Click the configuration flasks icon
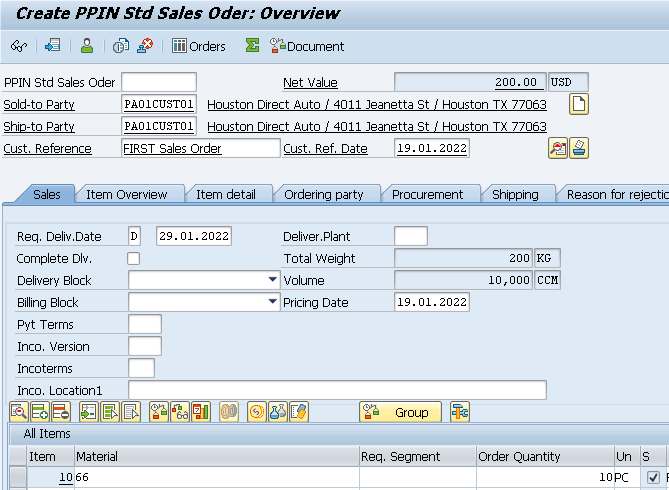669x490 pixels. click(277, 412)
